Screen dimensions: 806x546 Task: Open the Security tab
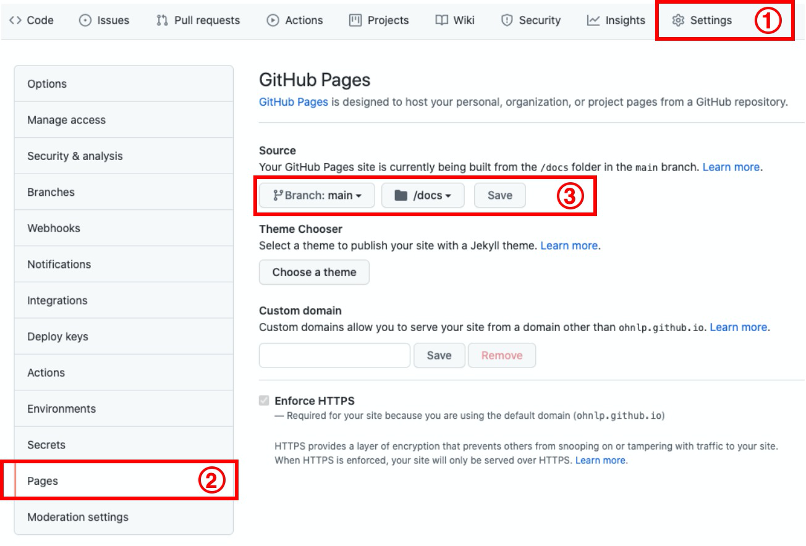(531, 20)
